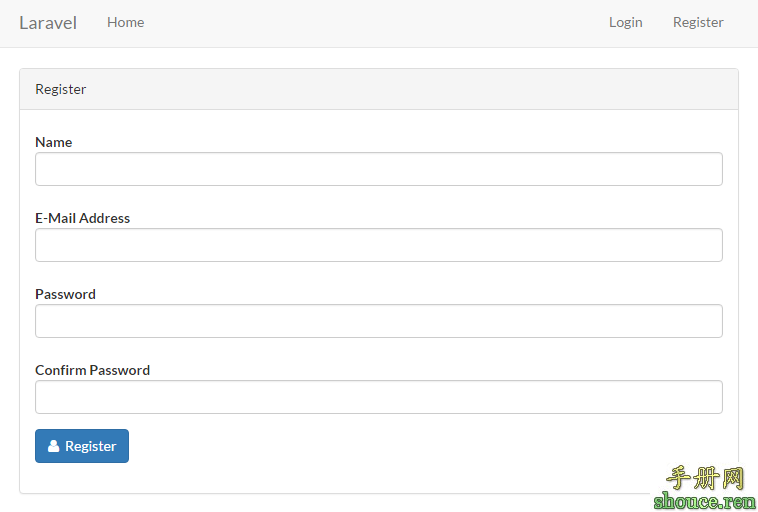
Task: Click the page background below the panel
Action: click(x=300, y=504)
